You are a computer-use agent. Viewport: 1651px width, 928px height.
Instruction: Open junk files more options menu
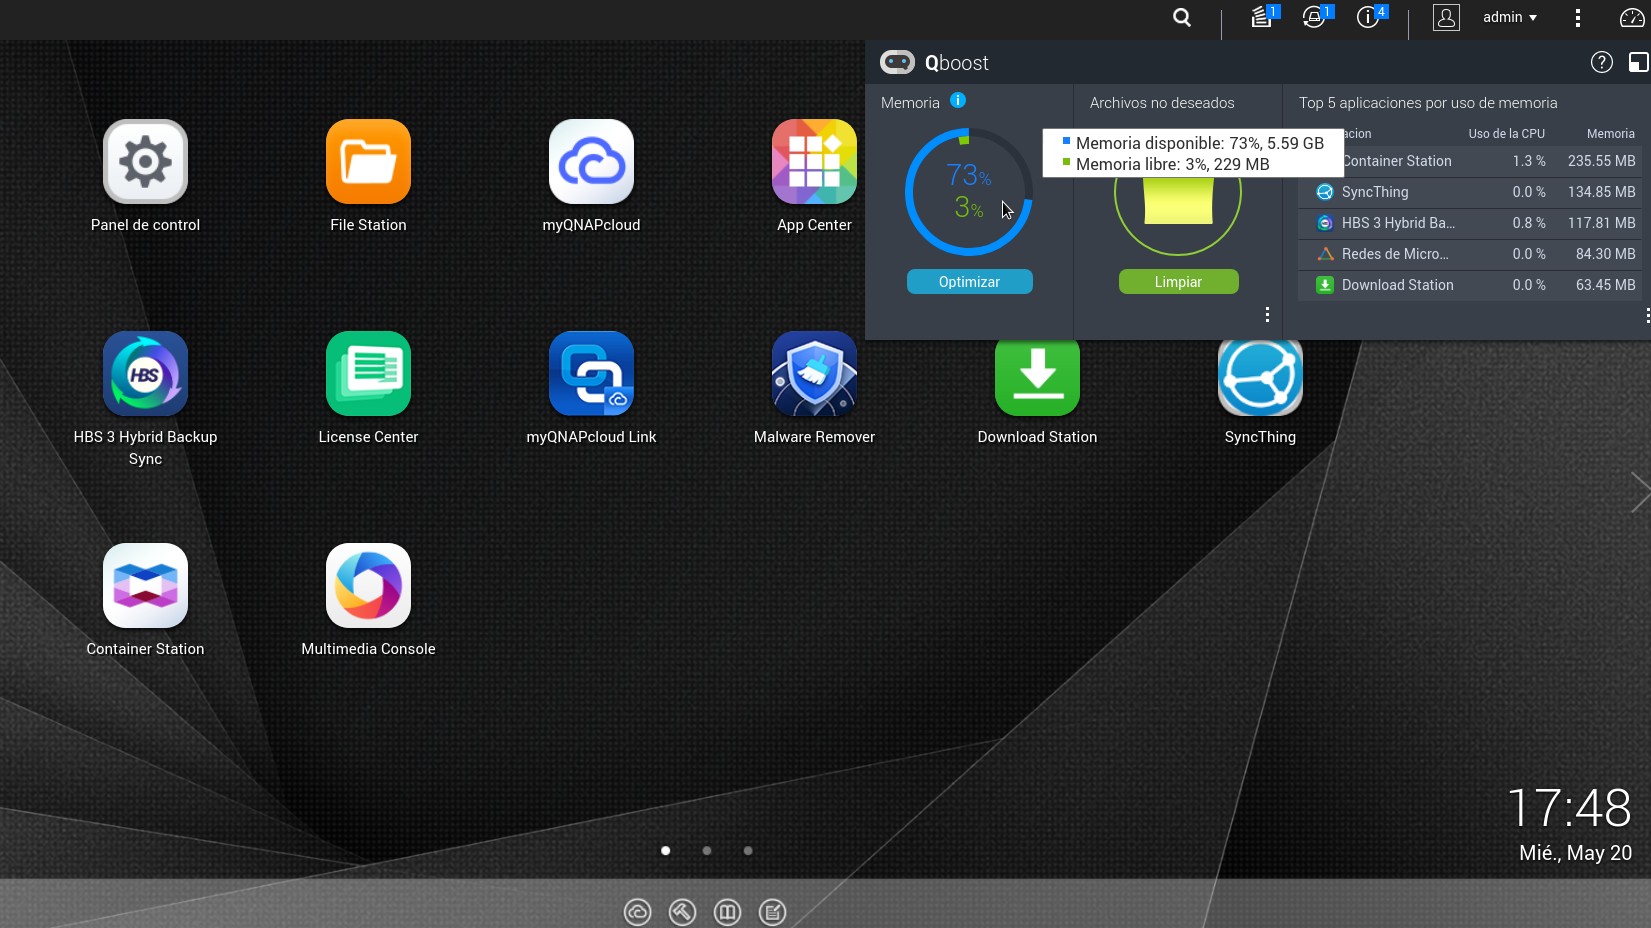[1267, 315]
